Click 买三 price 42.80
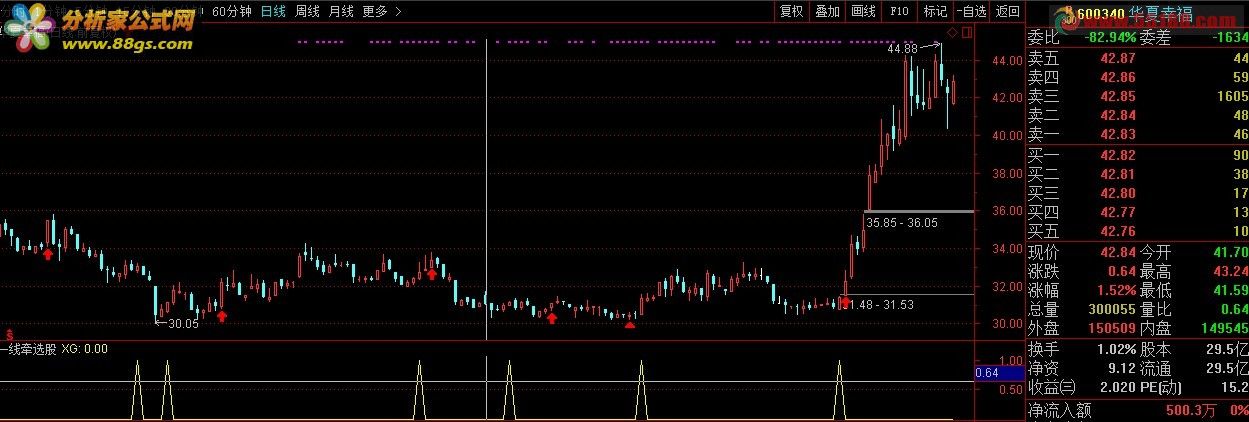The width and height of the screenshot is (1249, 422). pyautogui.click(x=1117, y=193)
